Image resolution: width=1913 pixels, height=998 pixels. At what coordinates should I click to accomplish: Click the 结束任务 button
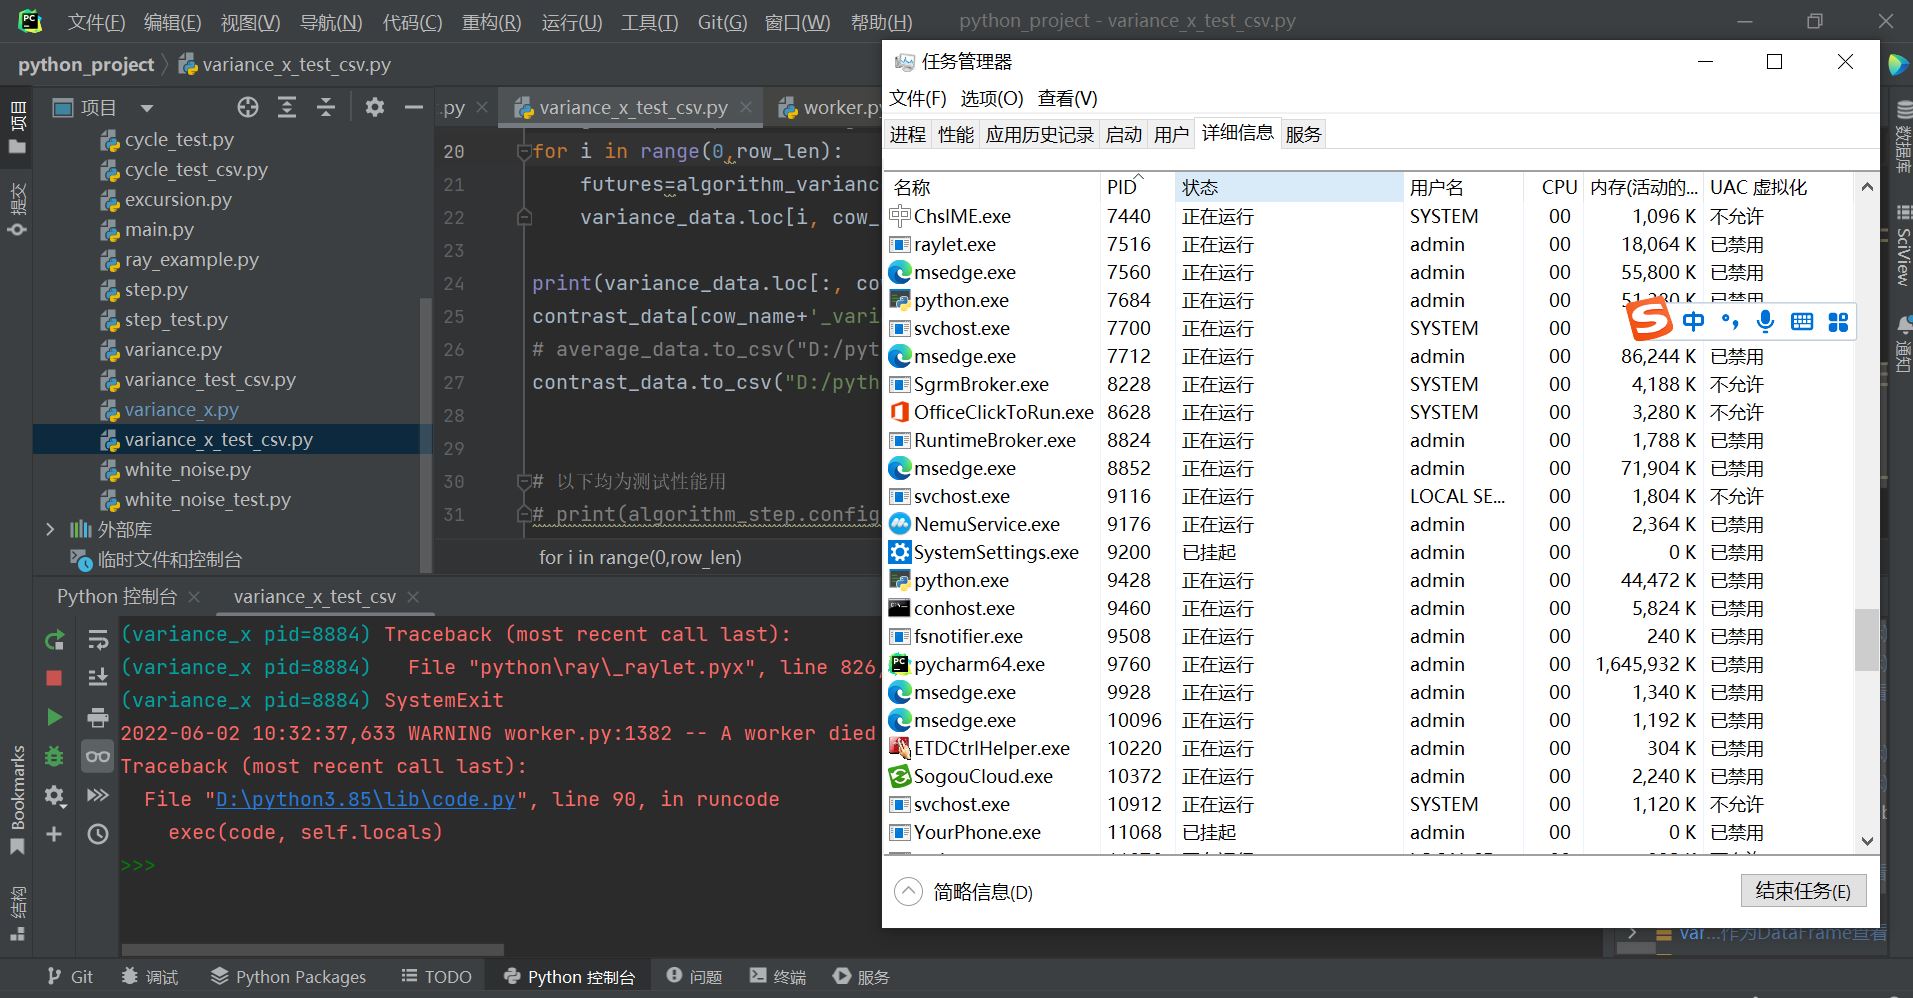1803,891
